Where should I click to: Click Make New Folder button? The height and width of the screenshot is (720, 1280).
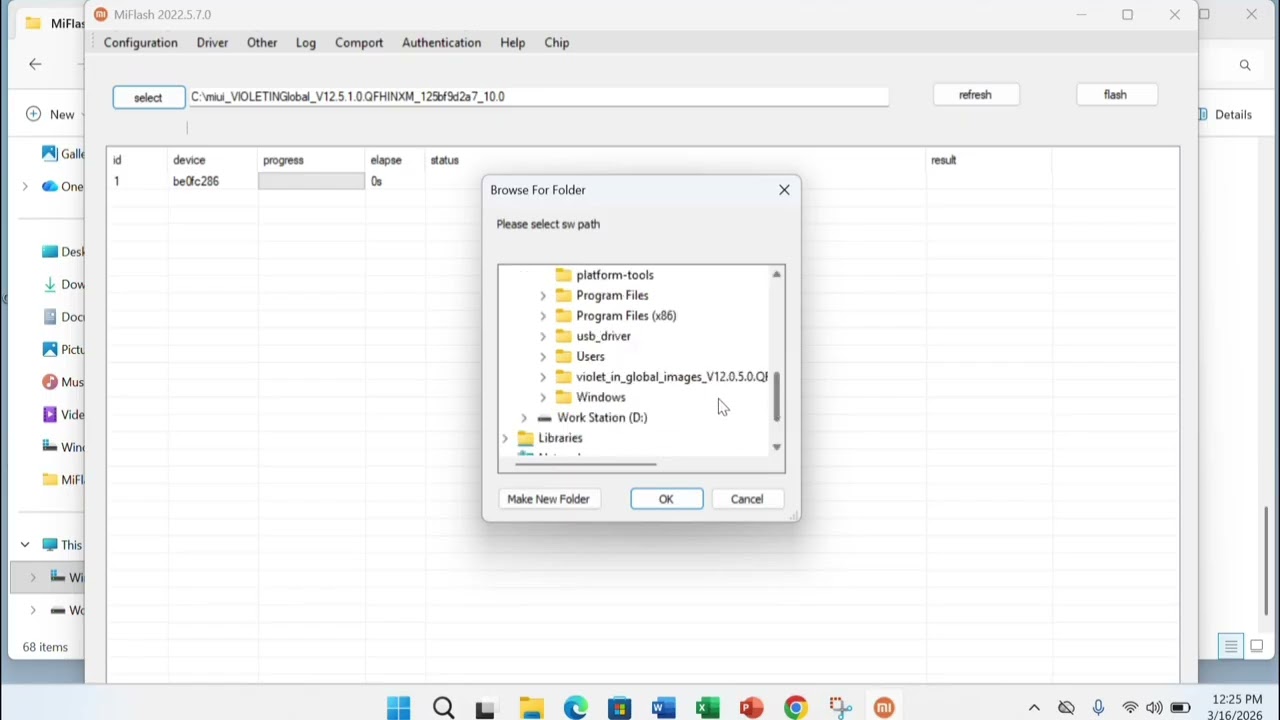pyautogui.click(x=548, y=499)
